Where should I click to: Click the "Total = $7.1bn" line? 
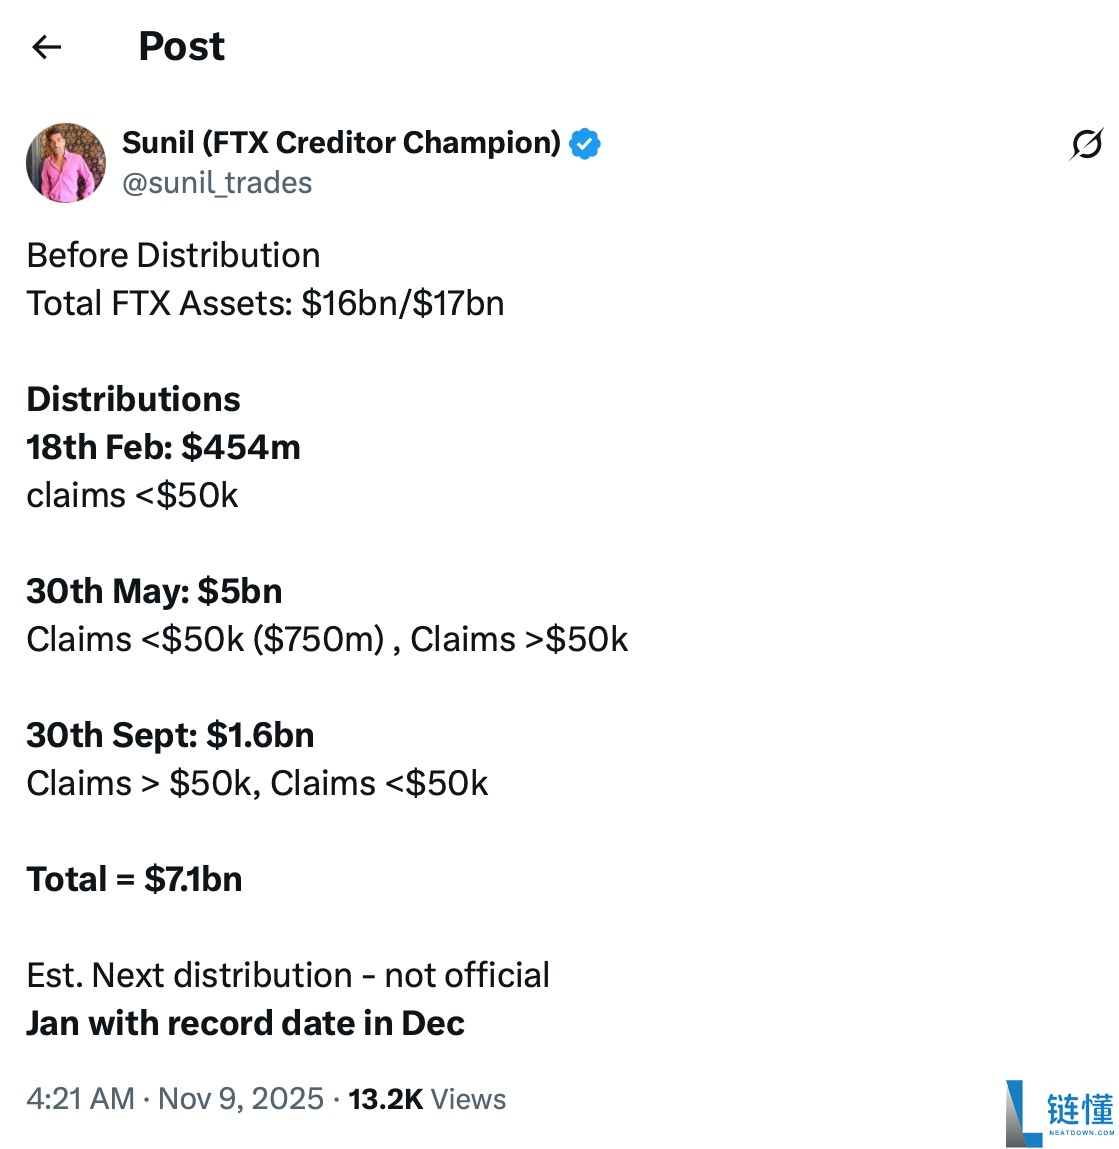click(x=134, y=879)
